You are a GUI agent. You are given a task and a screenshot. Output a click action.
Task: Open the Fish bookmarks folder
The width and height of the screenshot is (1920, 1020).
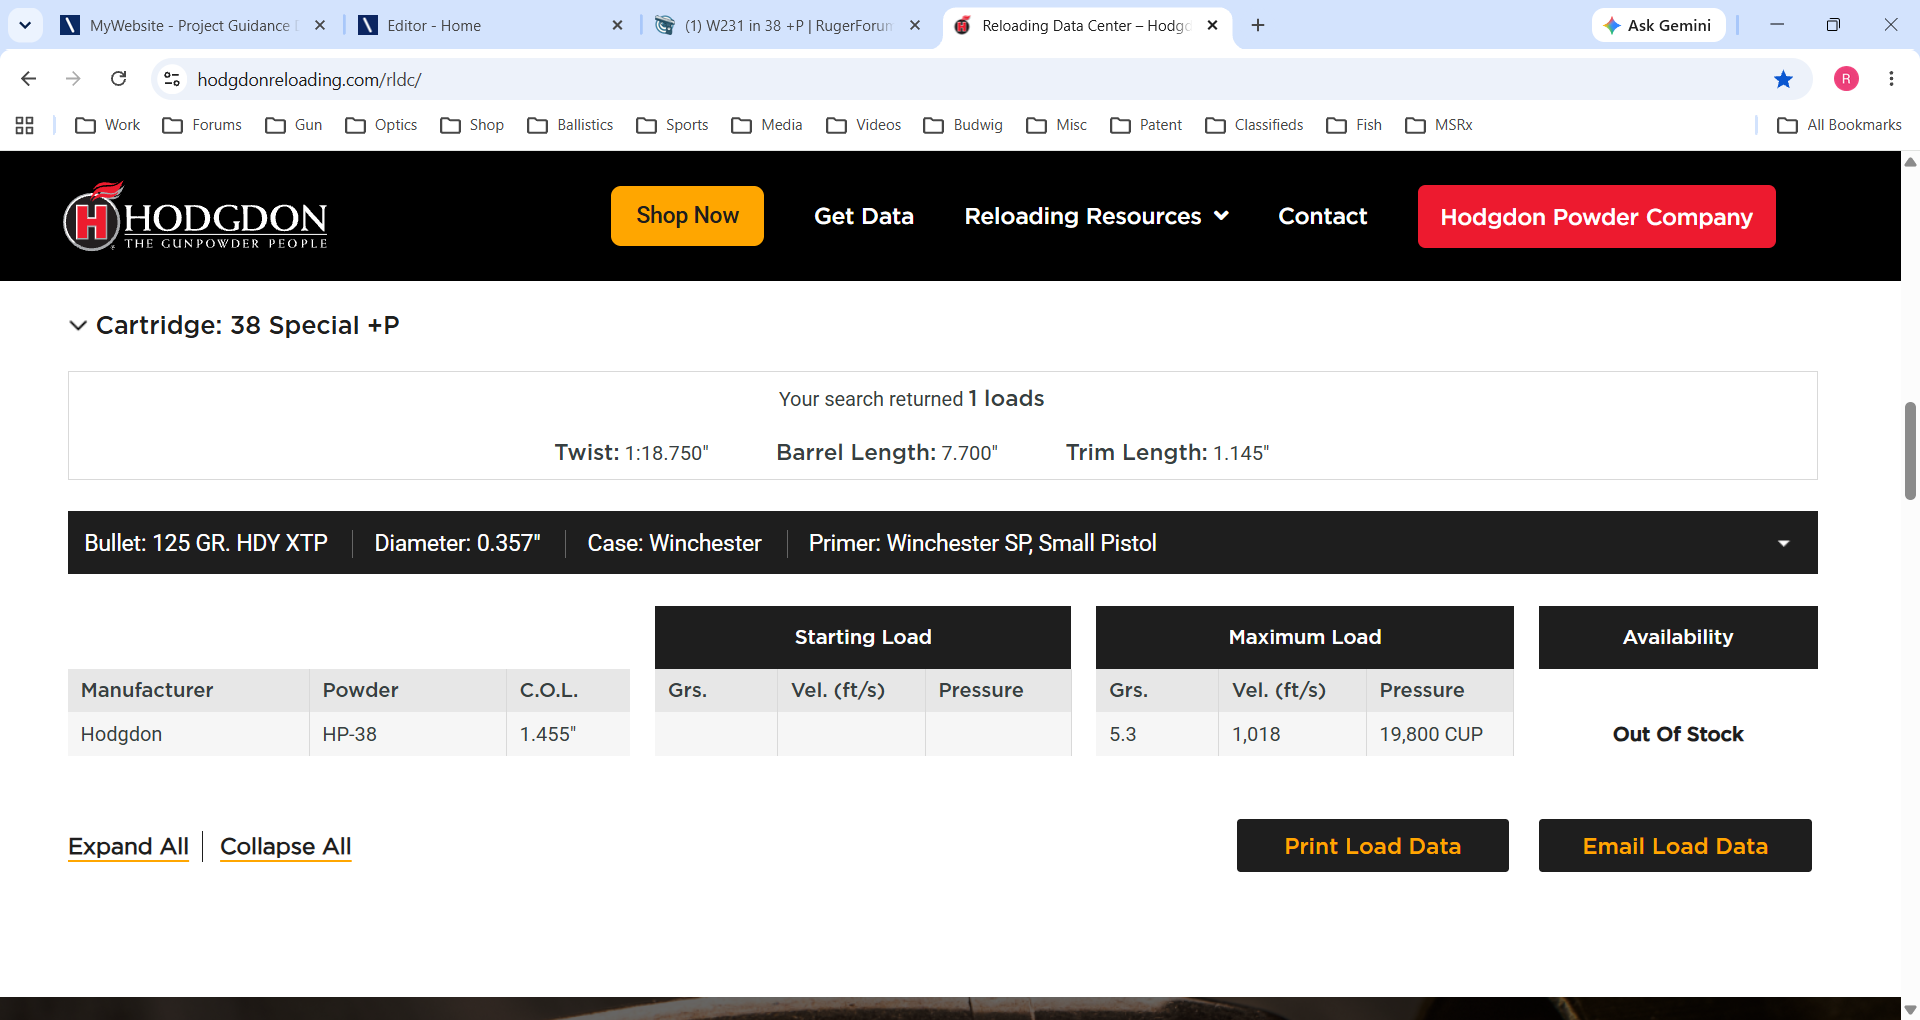click(x=1354, y=125)
